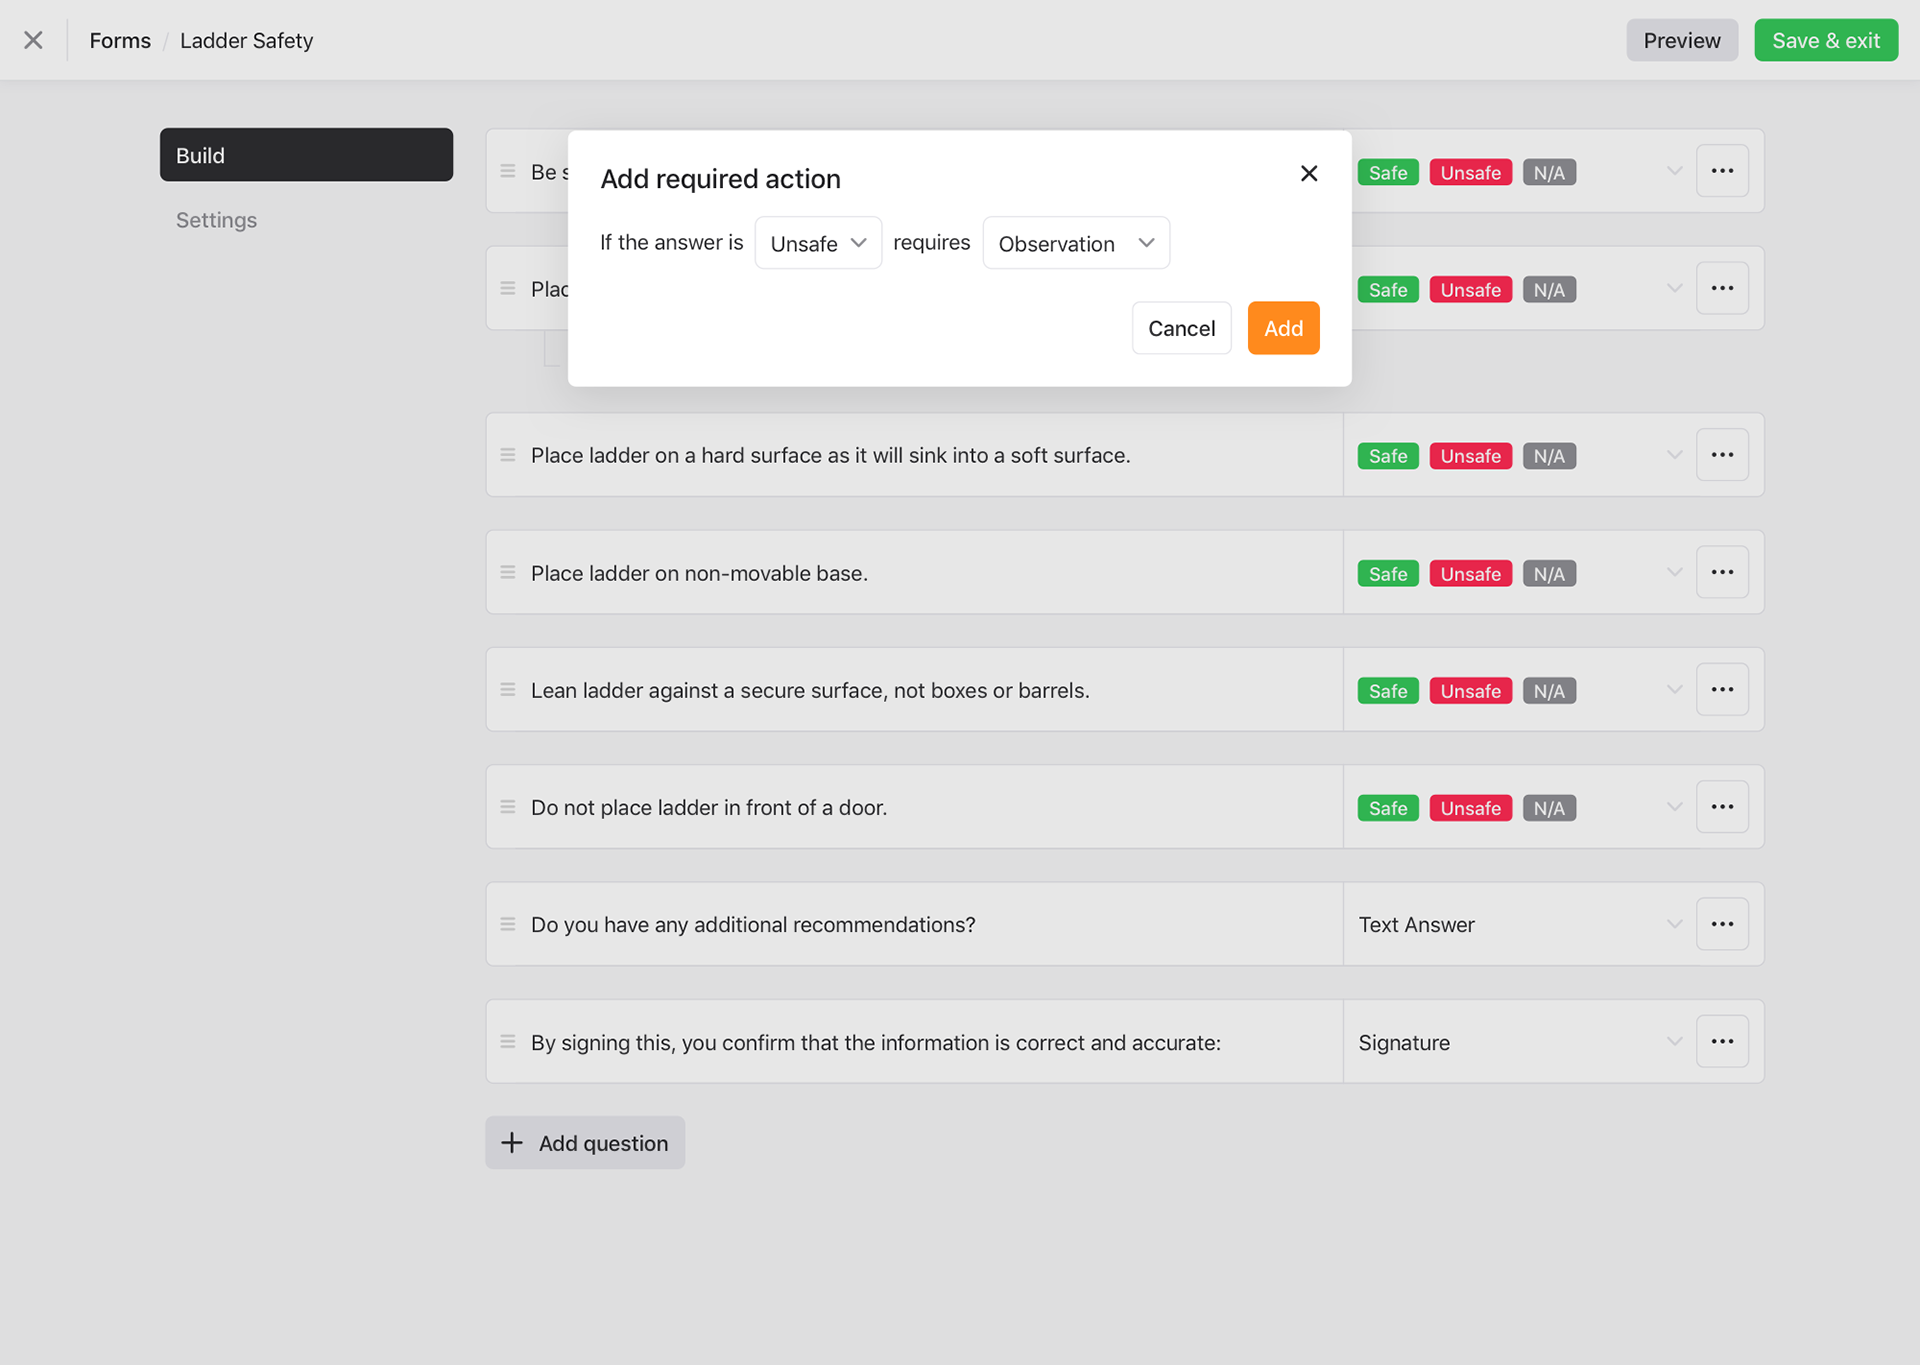Open the ellipsis menu for 'Do not place ladder in front of a door'
Image resolution: width=1920 pixels, height=1365 pixels.
click(x=1722, y=806)
